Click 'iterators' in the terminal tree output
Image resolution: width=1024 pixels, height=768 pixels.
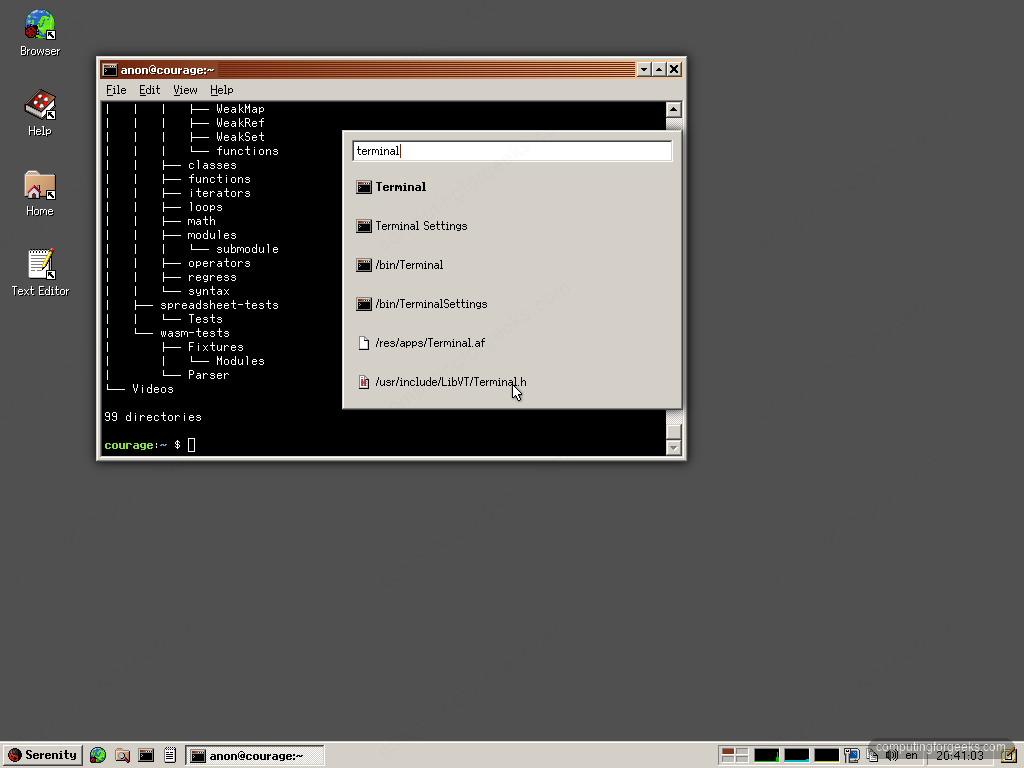tap(219, 193)
